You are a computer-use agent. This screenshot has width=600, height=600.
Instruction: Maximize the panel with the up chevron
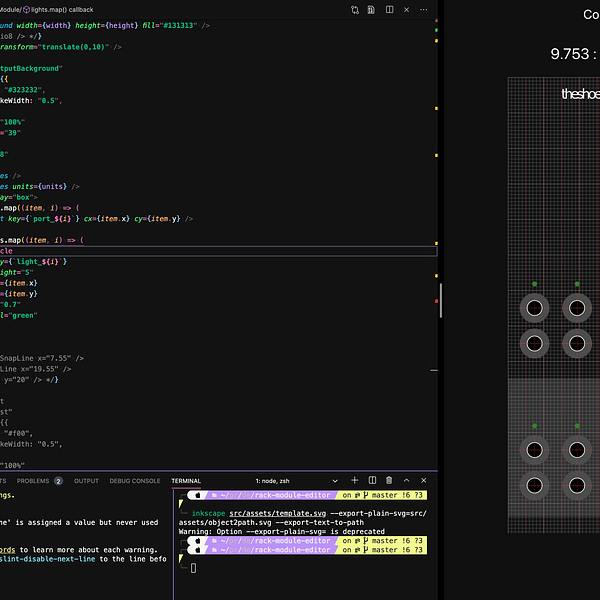coord(406,480)
